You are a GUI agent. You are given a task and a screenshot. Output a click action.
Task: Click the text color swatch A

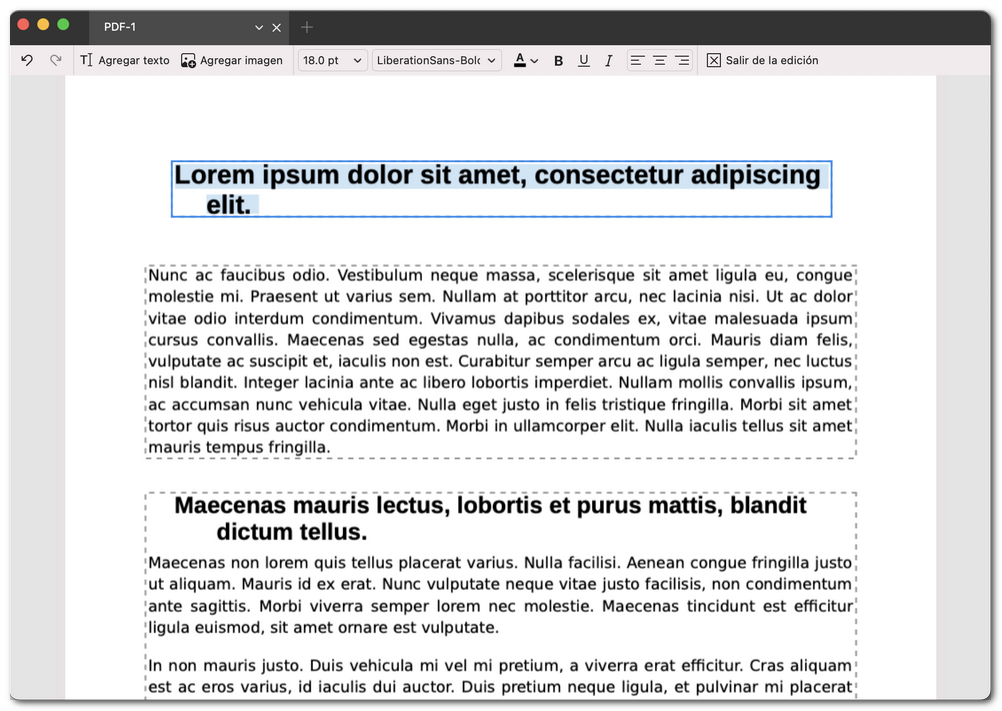pos(520,60)
